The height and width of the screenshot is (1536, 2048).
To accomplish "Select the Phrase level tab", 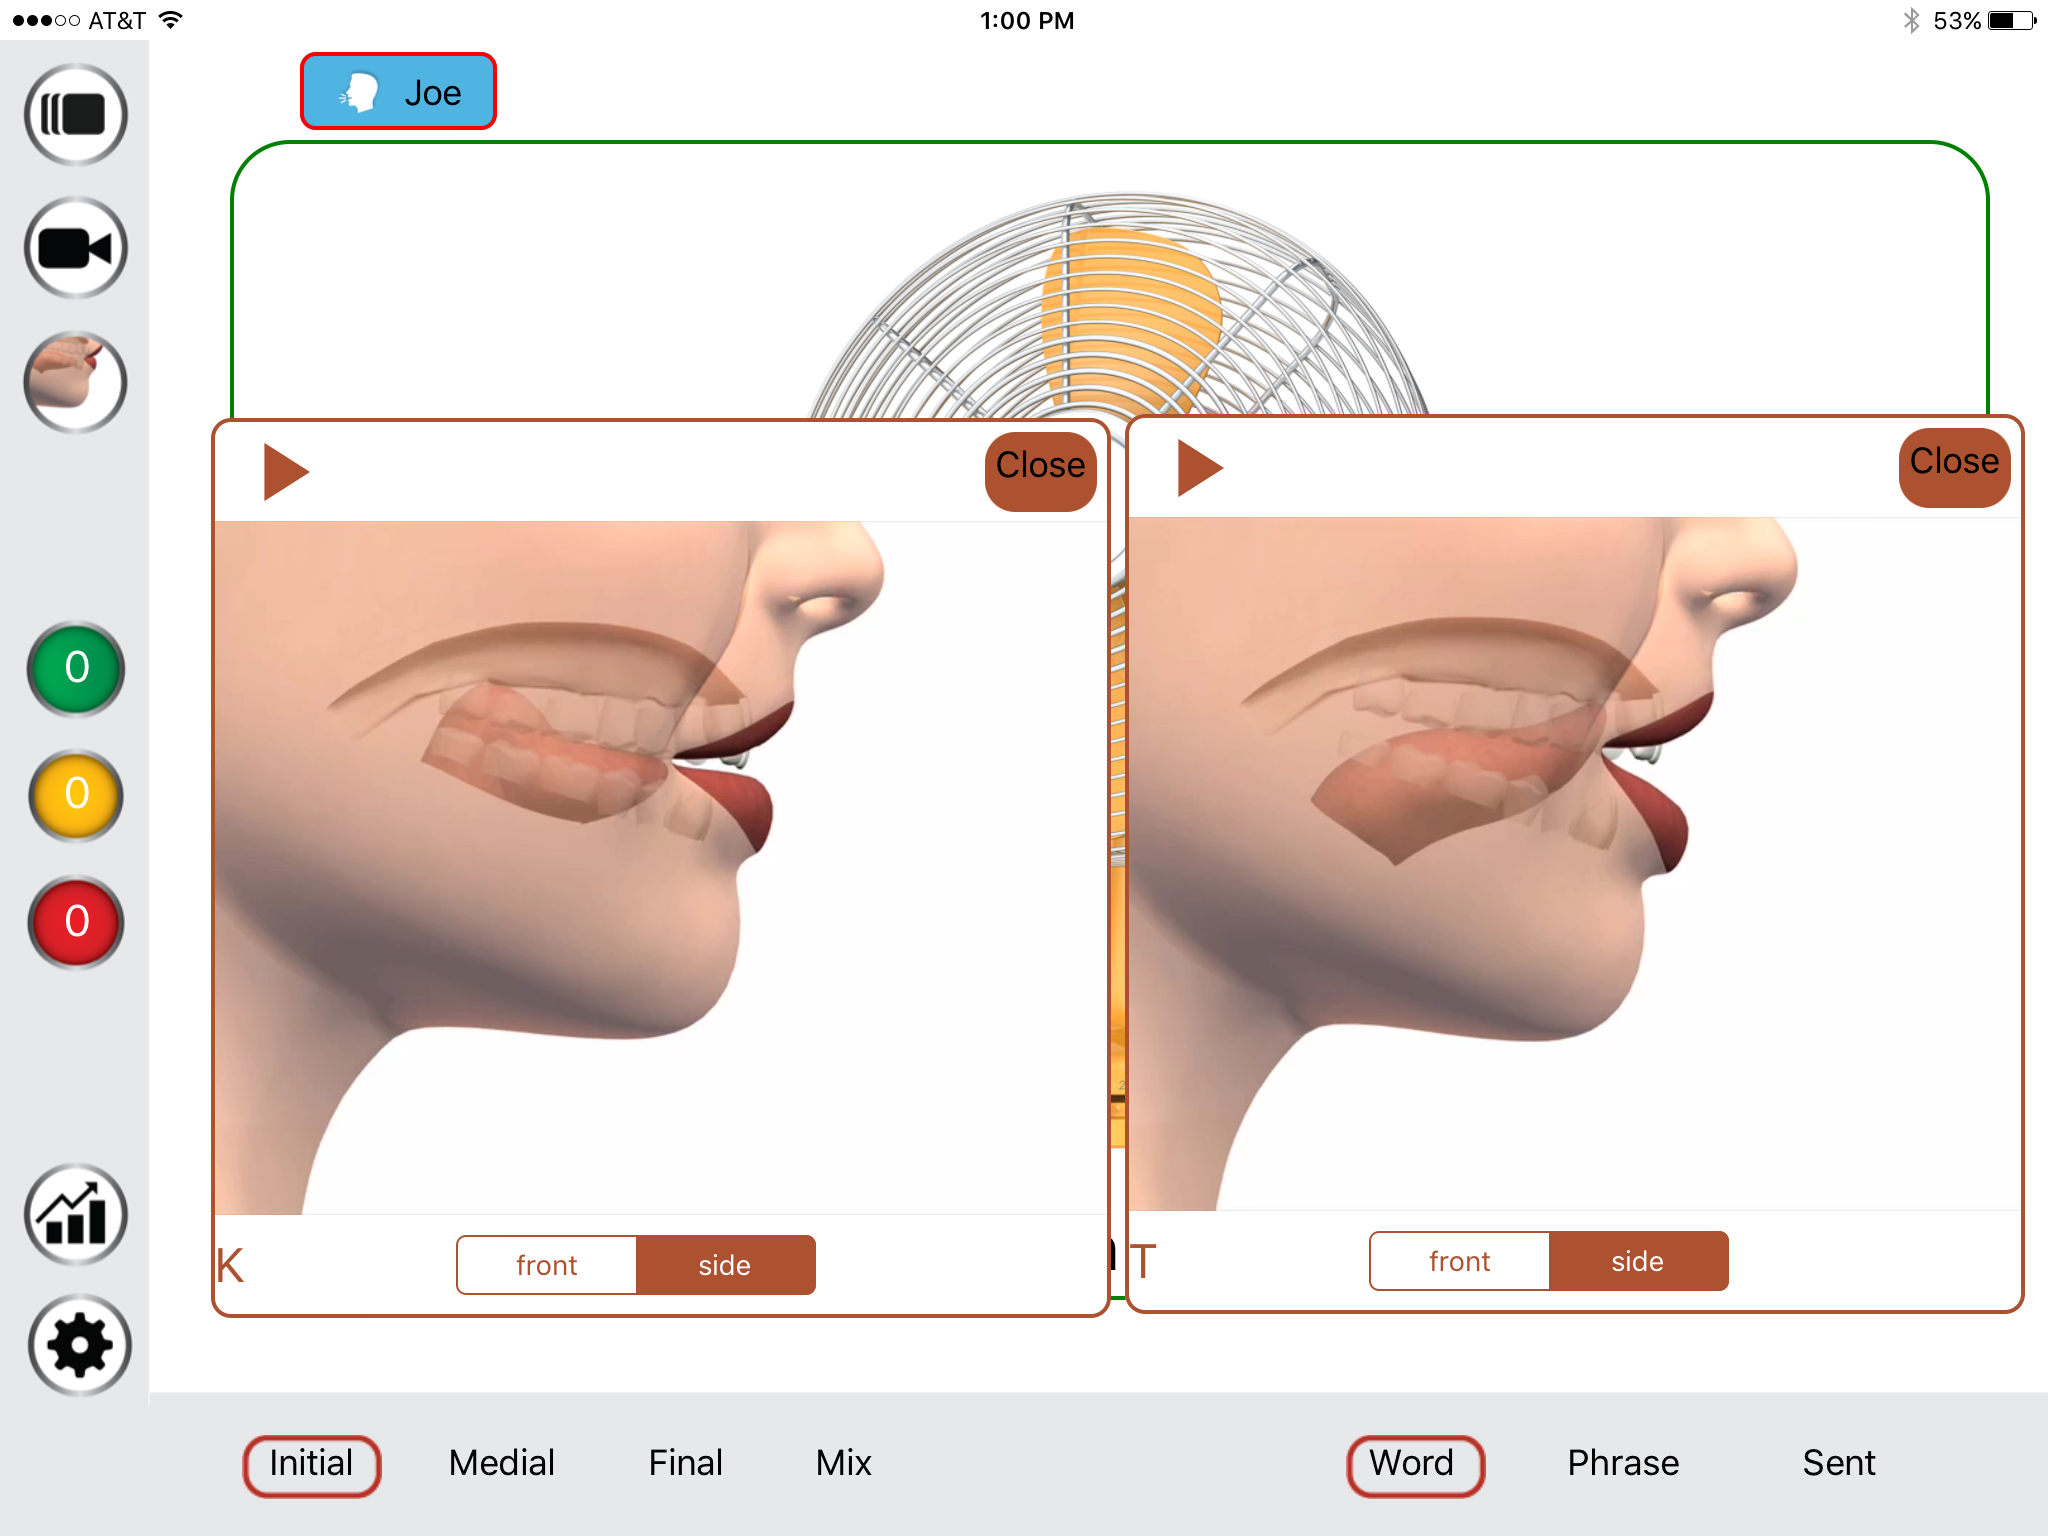I will 1623,1463.
